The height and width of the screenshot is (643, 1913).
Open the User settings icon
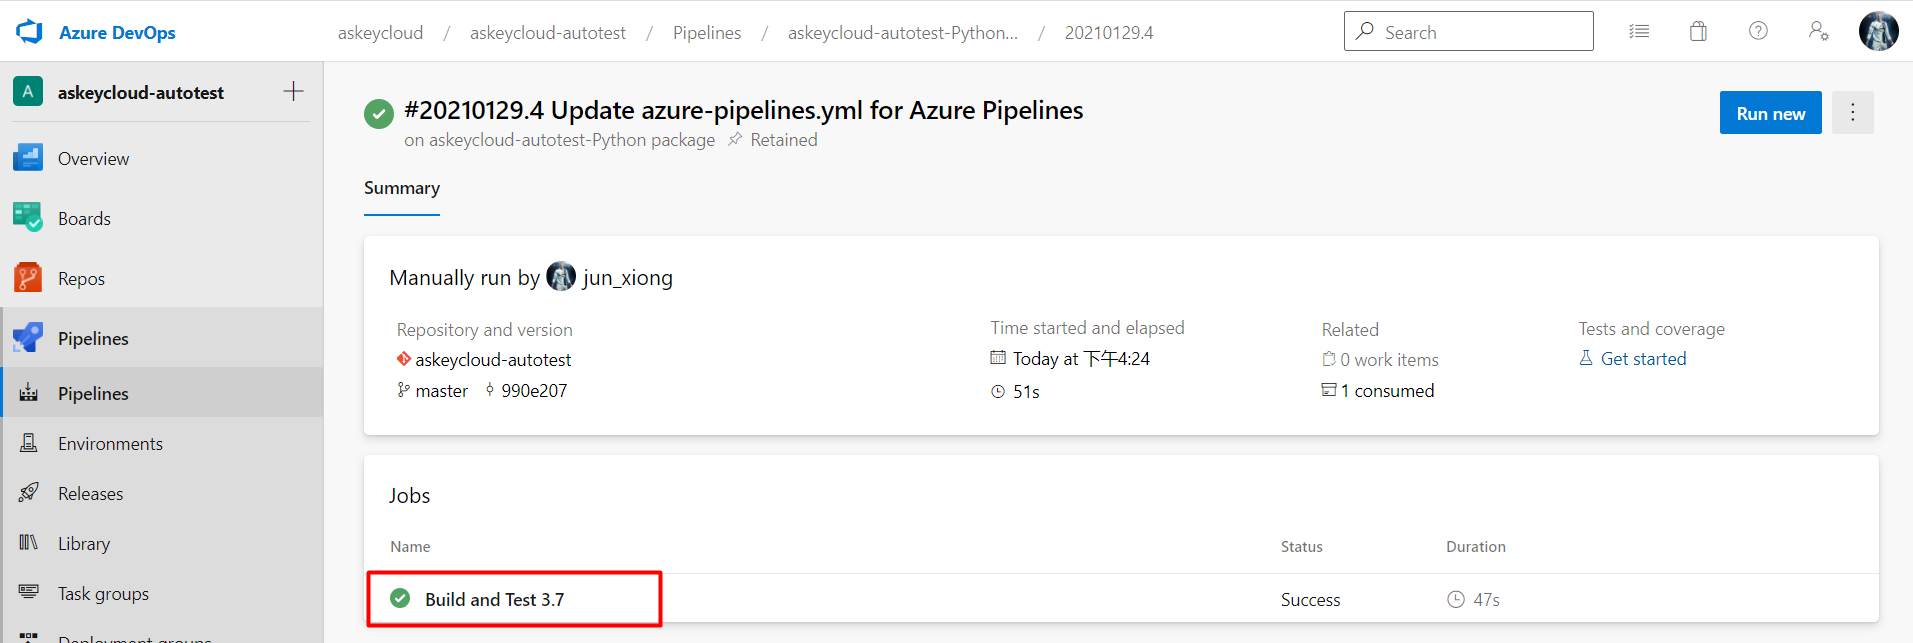tap(1818, 32)
